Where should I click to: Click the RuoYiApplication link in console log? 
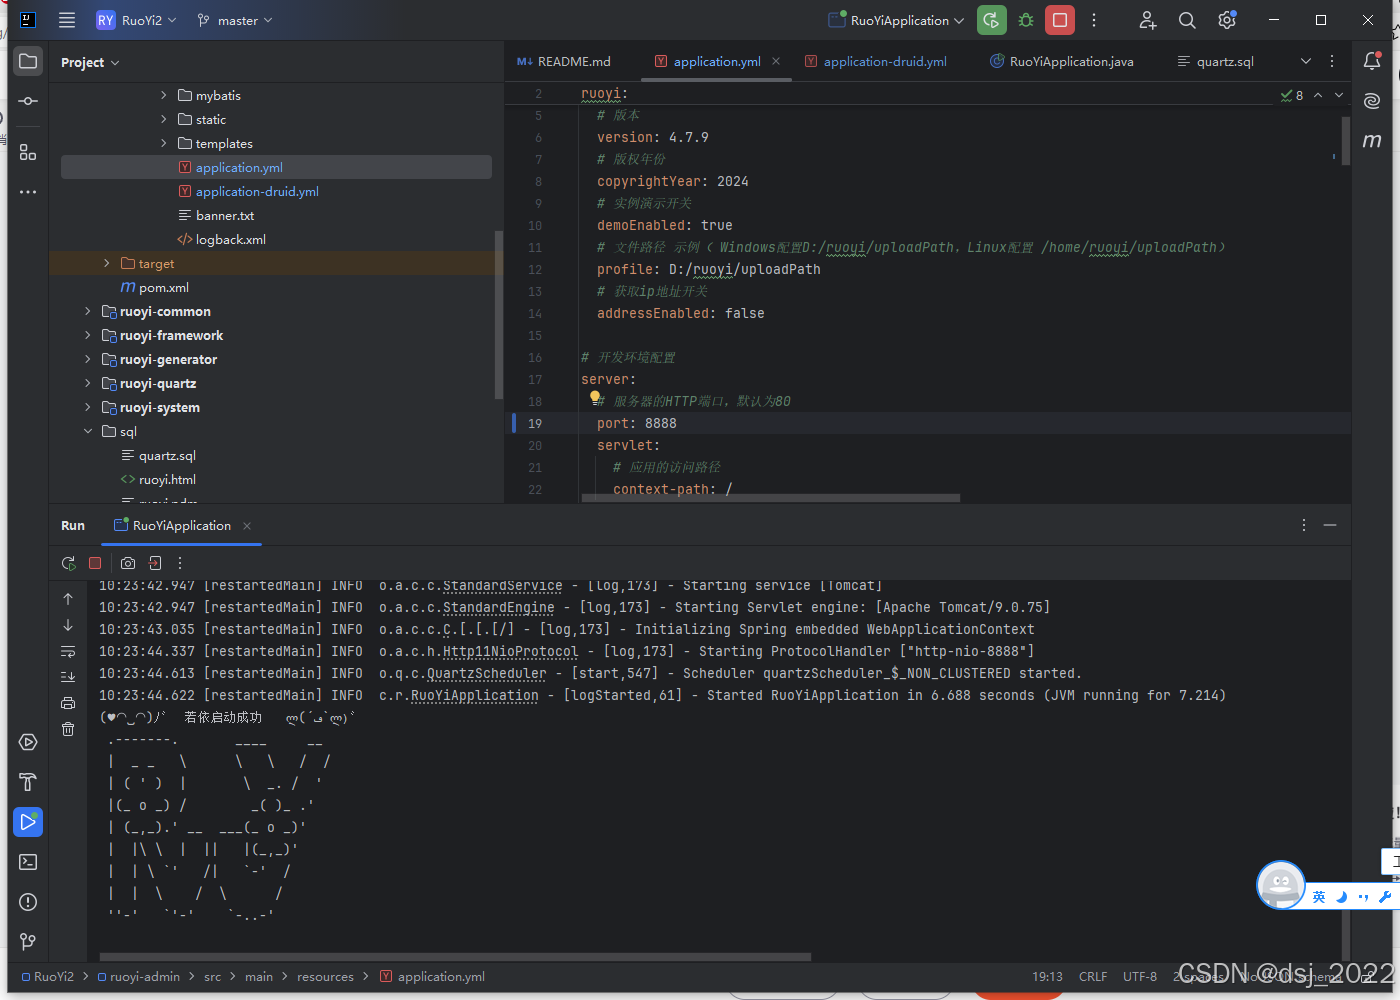[474, 695]
